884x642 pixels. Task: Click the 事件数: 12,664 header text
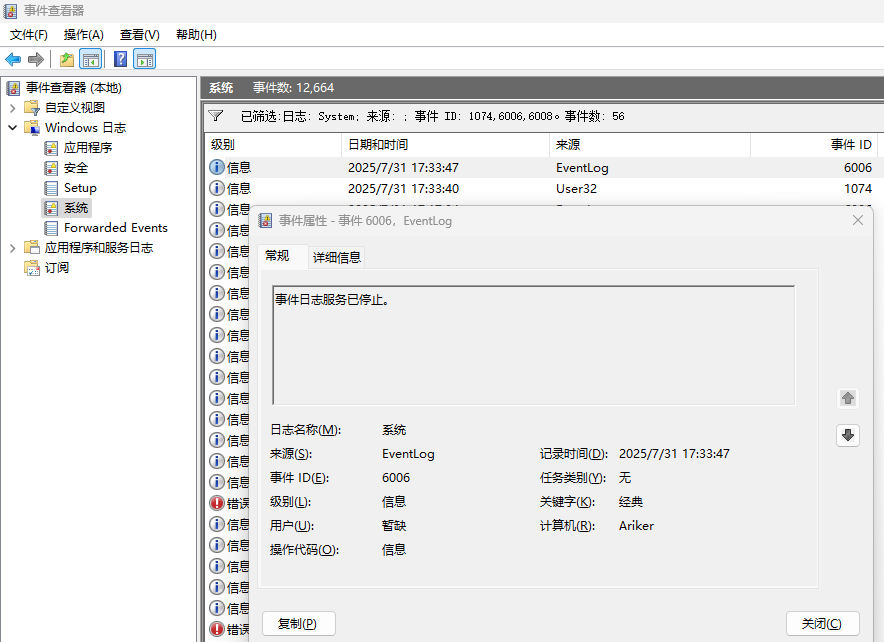tap(293, 88)
